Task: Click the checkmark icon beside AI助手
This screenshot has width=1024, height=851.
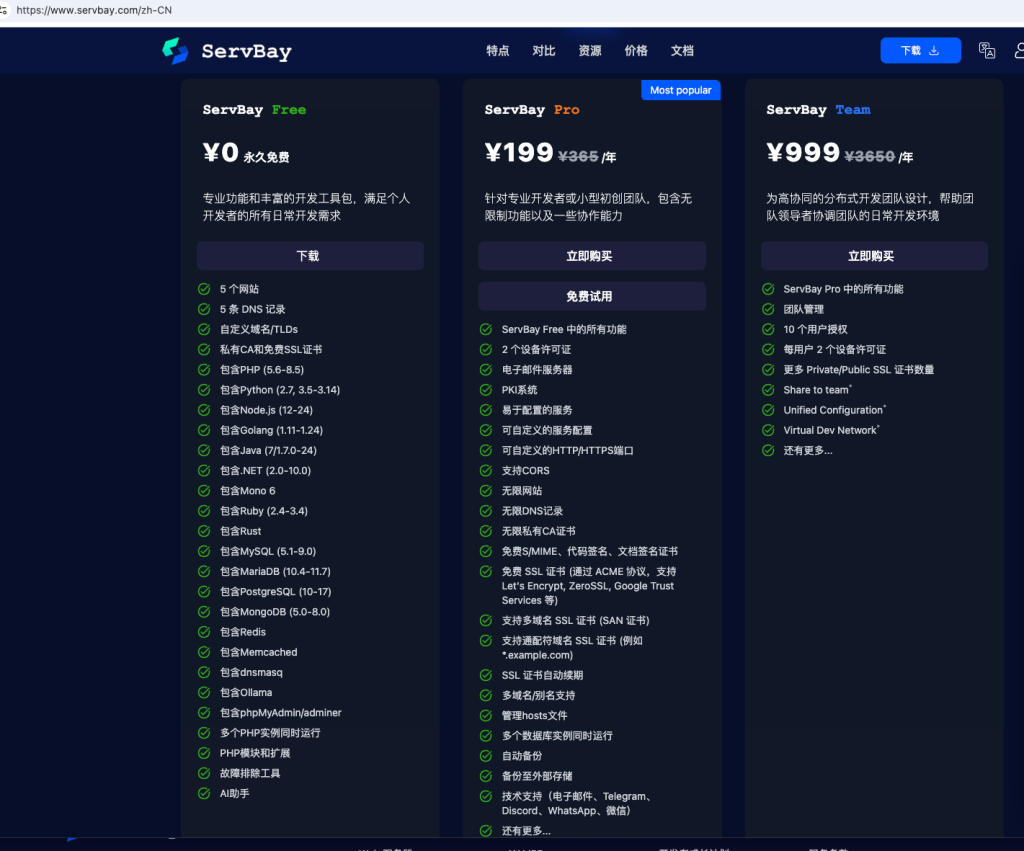Action: [204, 793]
